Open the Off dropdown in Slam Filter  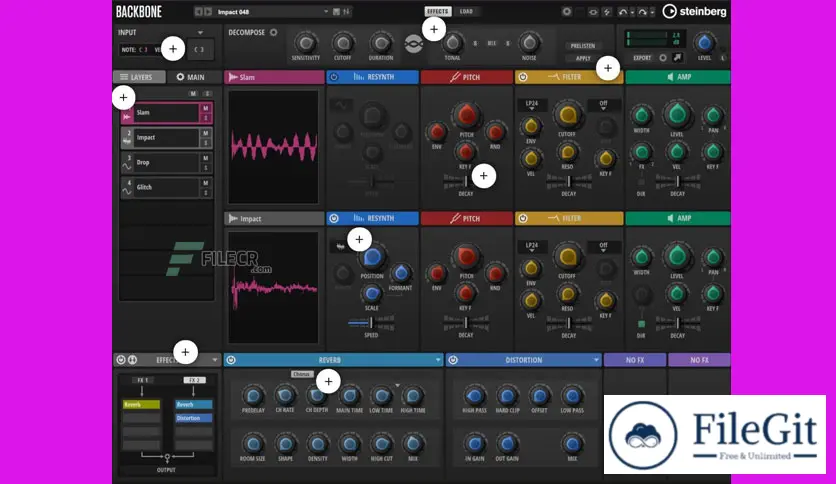coord(603,105)
